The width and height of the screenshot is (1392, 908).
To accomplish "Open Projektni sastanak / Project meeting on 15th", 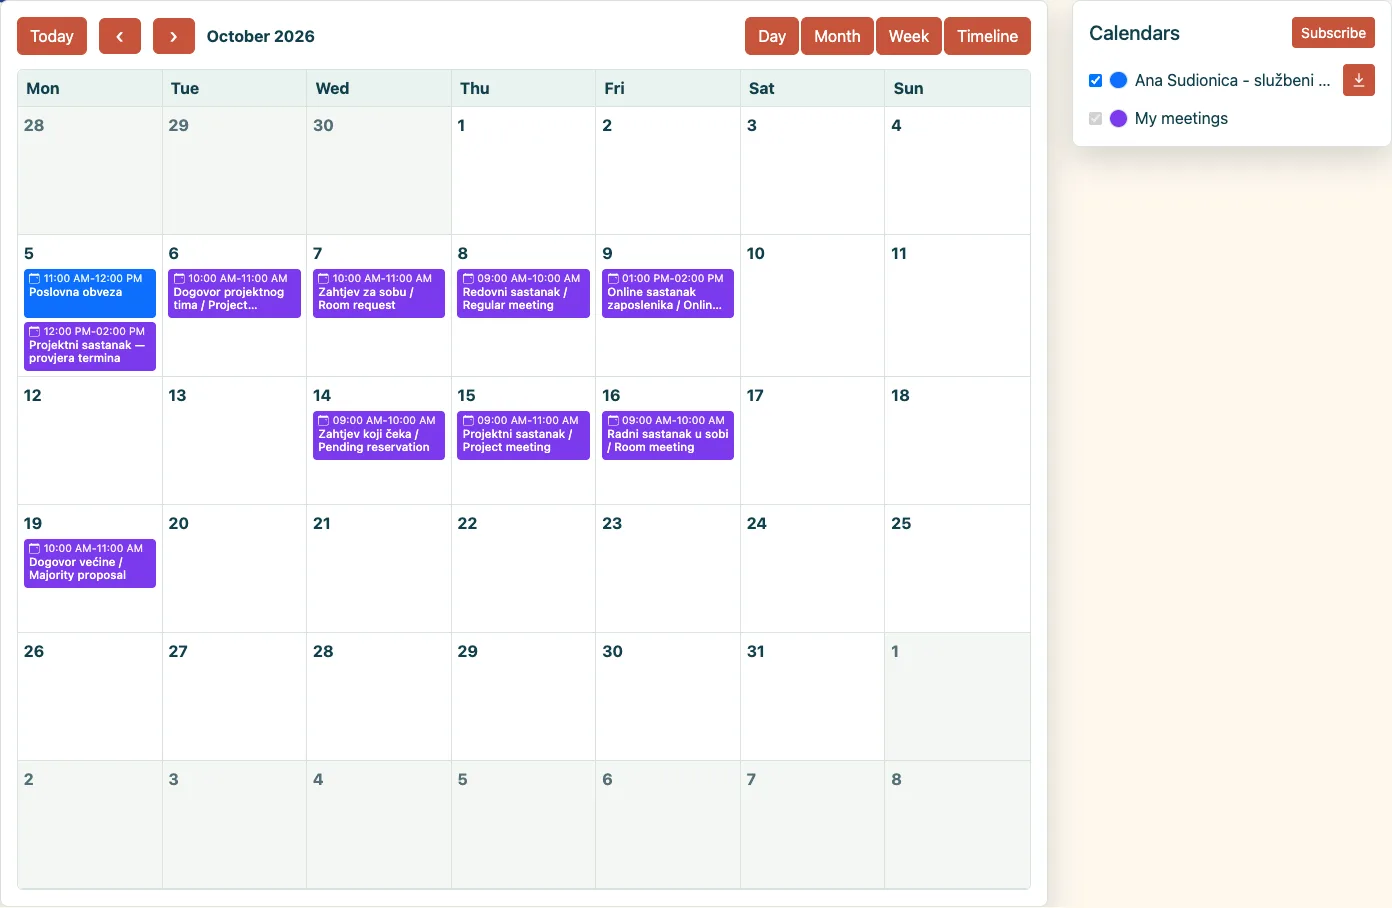I will [x=523, y=436].
